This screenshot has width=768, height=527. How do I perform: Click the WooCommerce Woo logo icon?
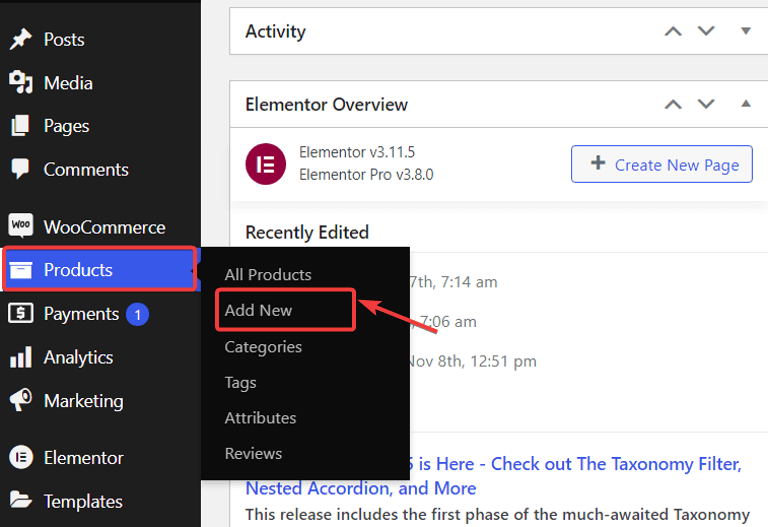click(21, 225)
